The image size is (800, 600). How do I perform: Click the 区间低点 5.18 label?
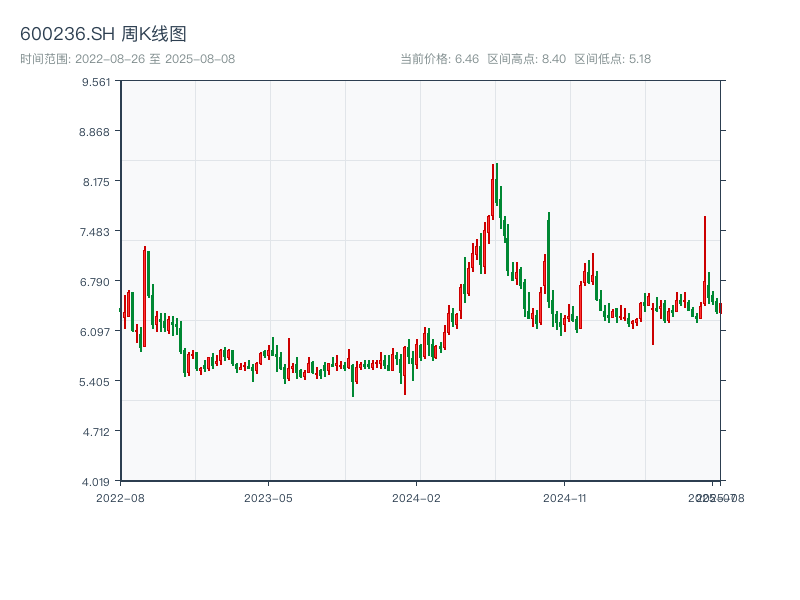click(612, 59)
